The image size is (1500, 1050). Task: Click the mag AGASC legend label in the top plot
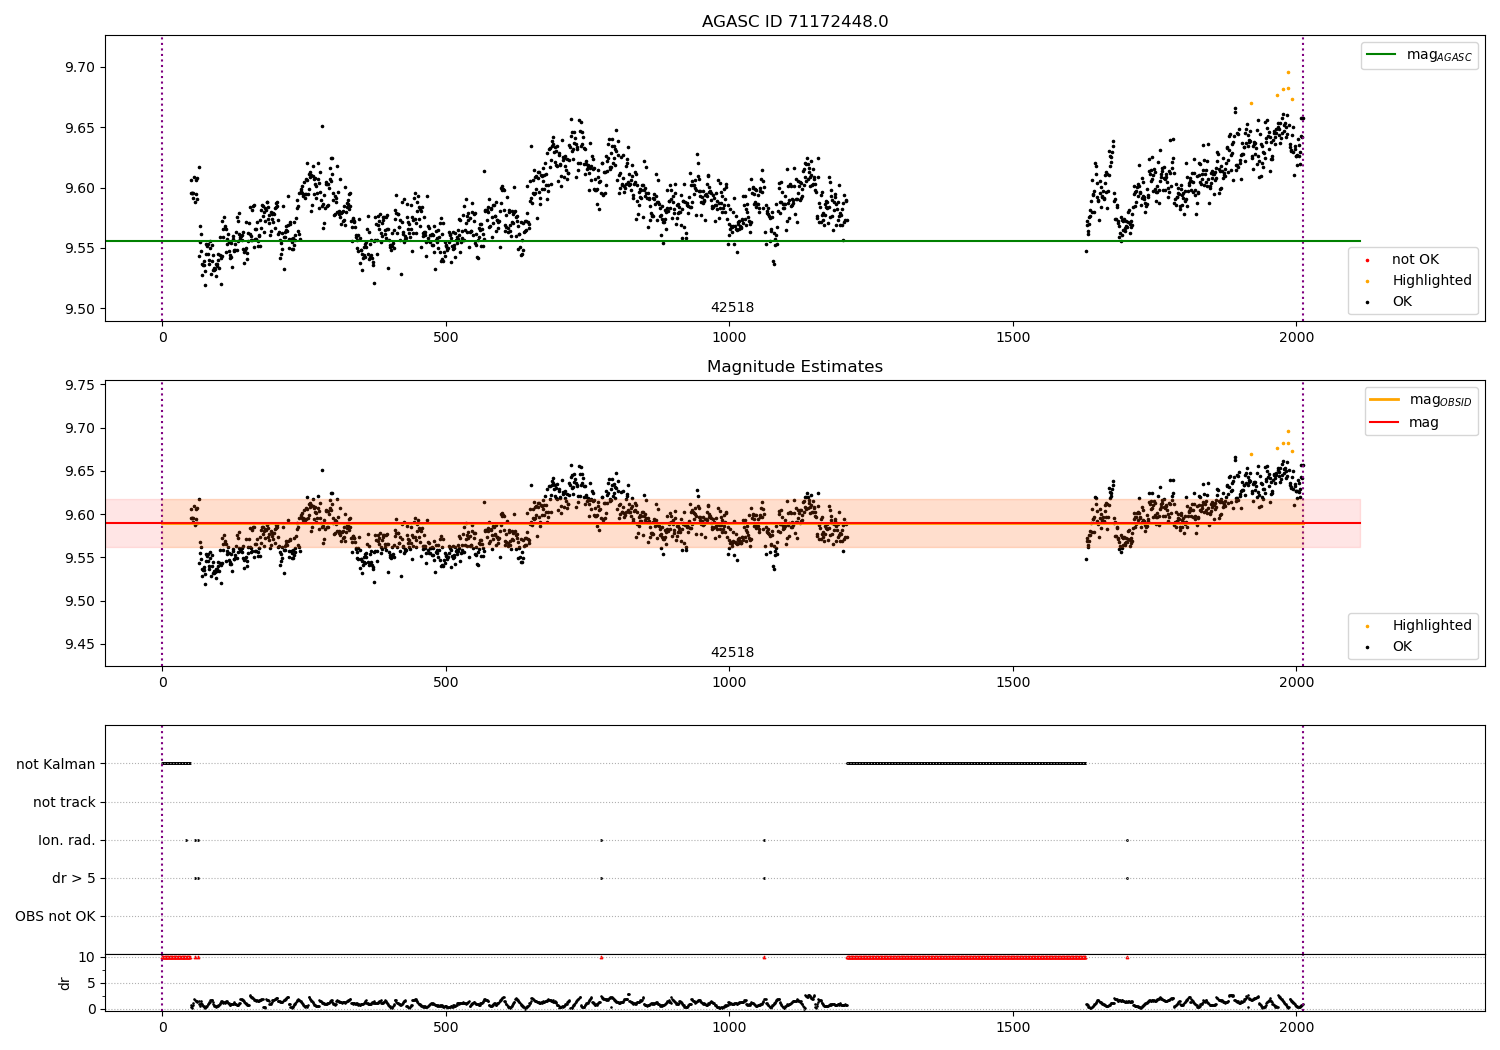[1439, 55]
